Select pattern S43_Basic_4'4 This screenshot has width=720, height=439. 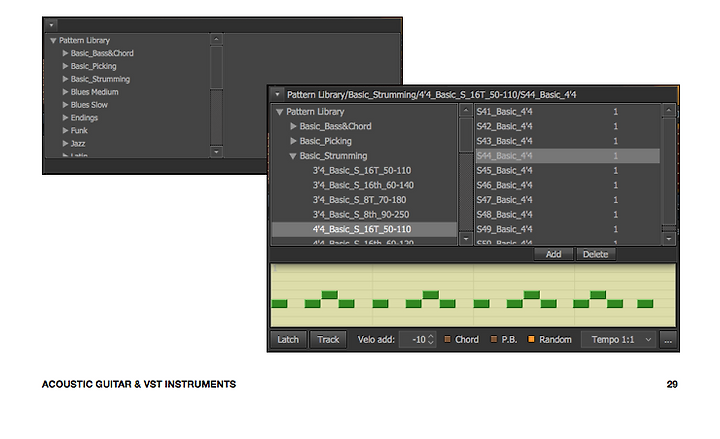(x=568, y=141)
